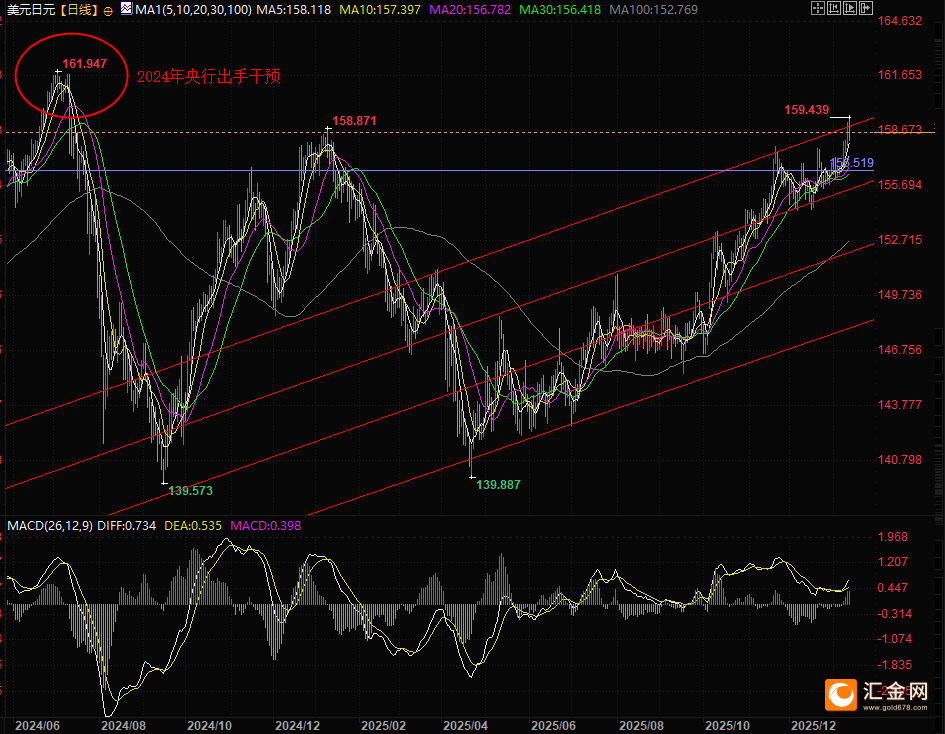This screenshot has height=734, width=945.
Task: Click 146.756 on the price axis
Action: click(899, 350)
